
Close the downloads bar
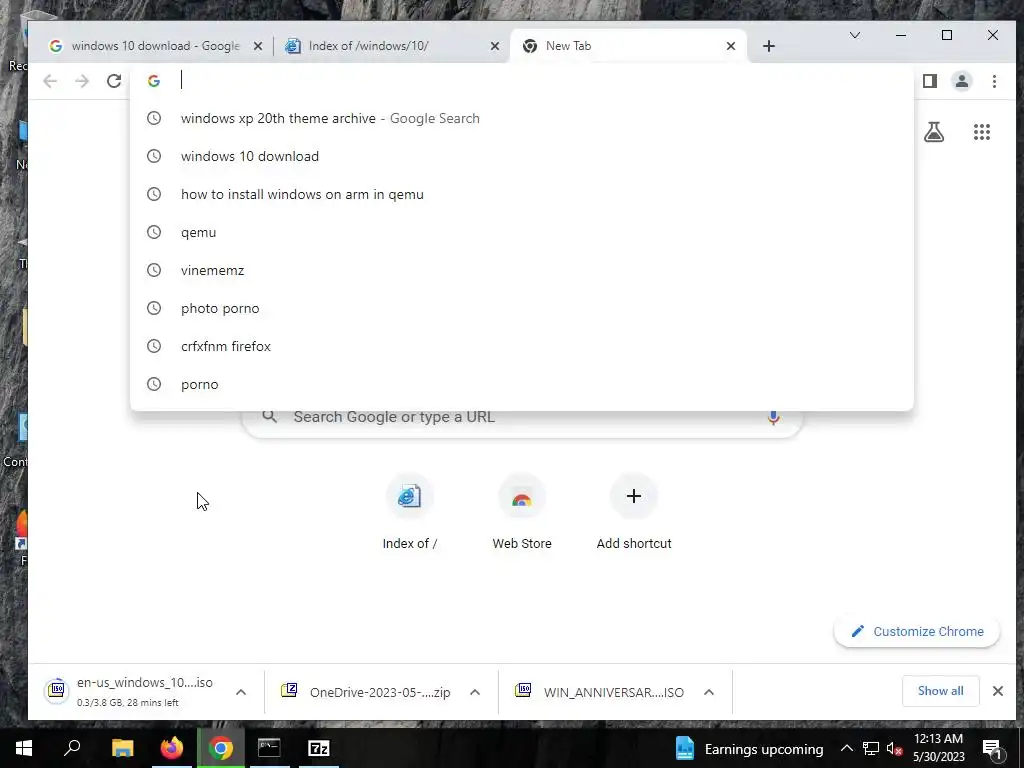[x=997, y=691]
